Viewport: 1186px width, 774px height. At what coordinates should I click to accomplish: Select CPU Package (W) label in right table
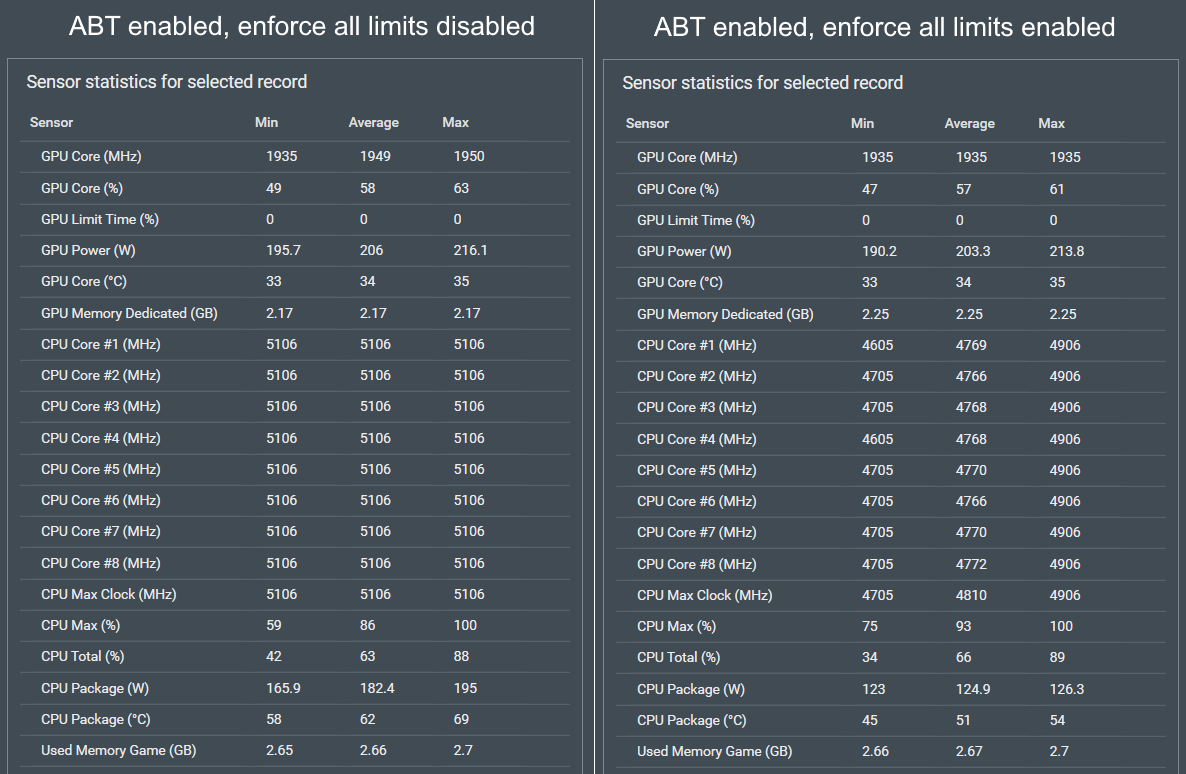[691, 689]
